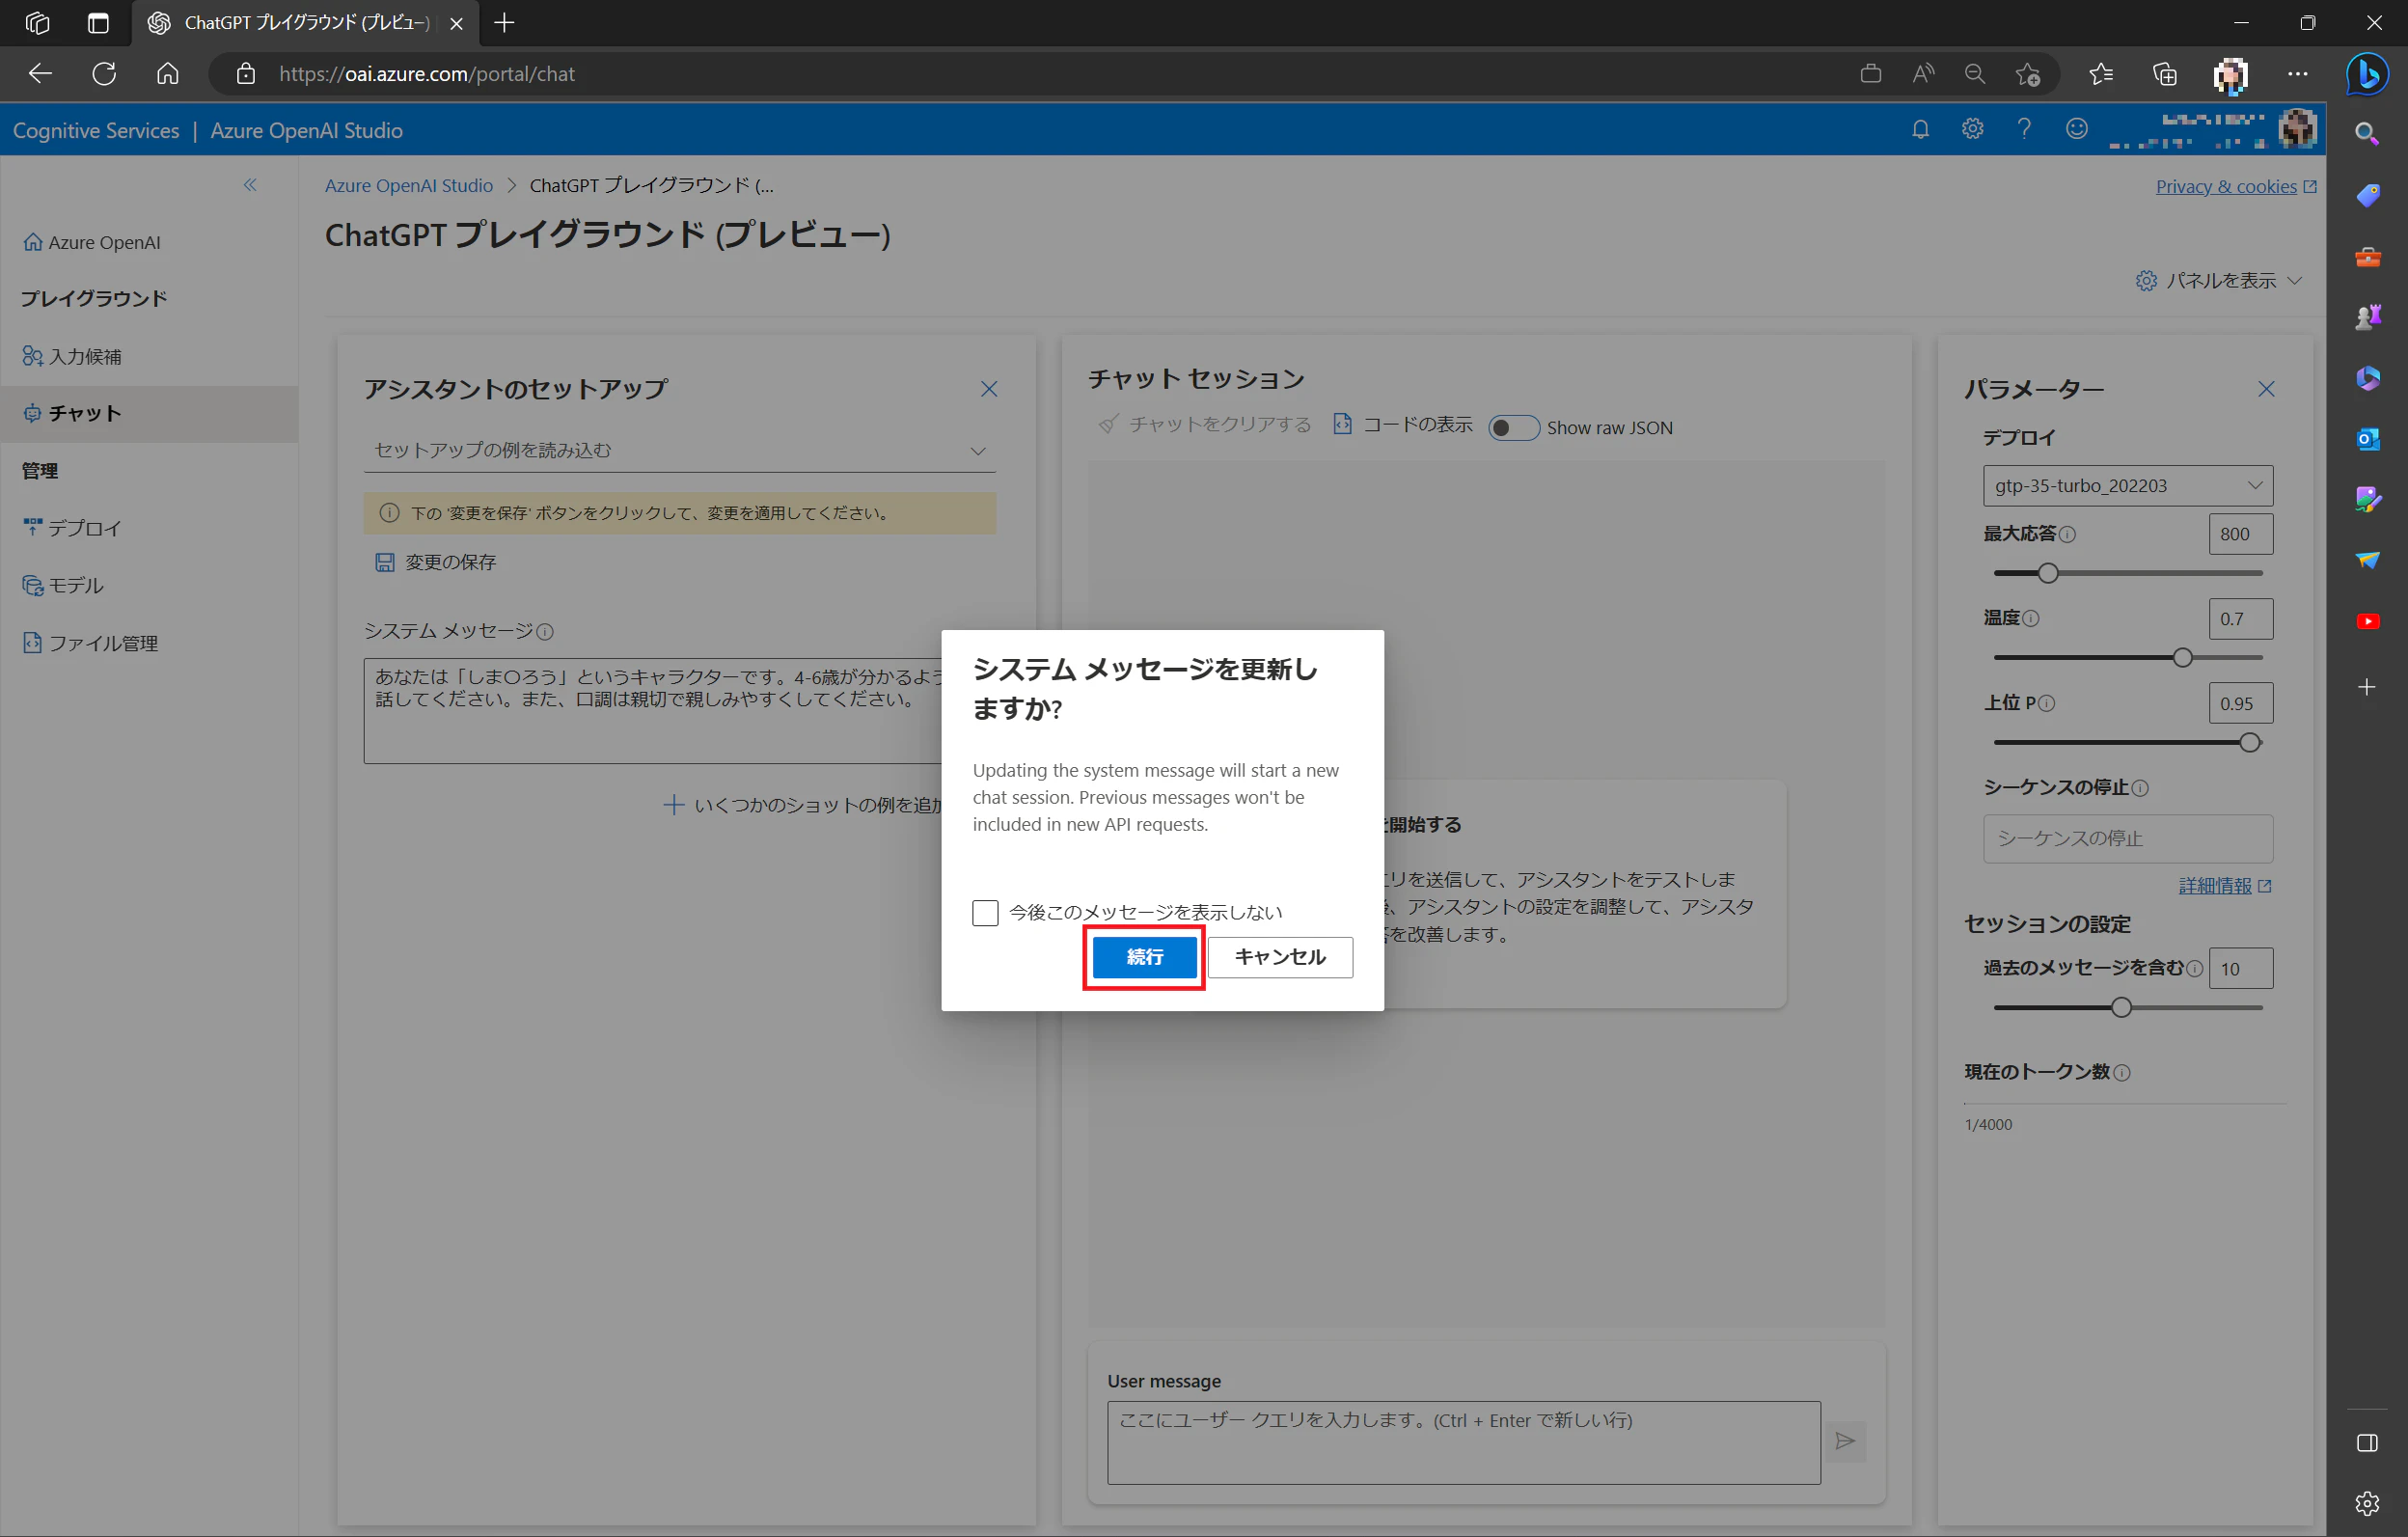Adjust the 温度 slider handle
2408x1537 pixels.
pos(2183,658)
